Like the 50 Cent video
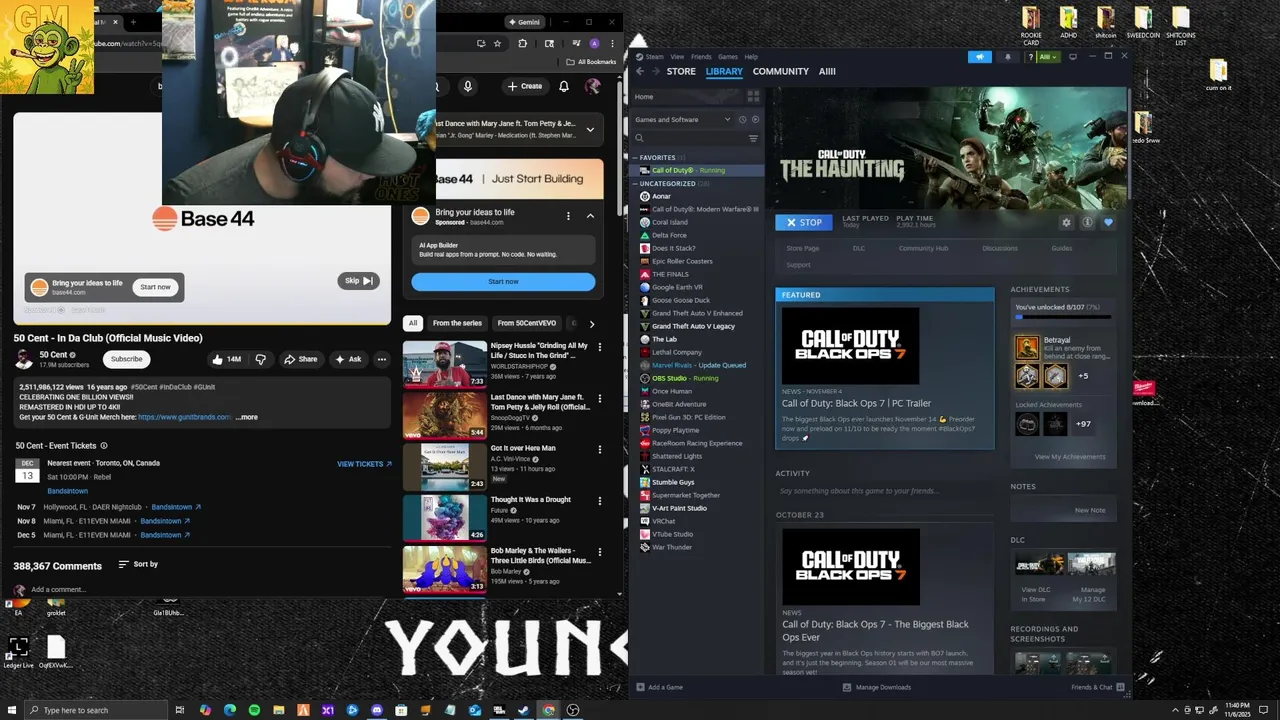 click(226, 359)
